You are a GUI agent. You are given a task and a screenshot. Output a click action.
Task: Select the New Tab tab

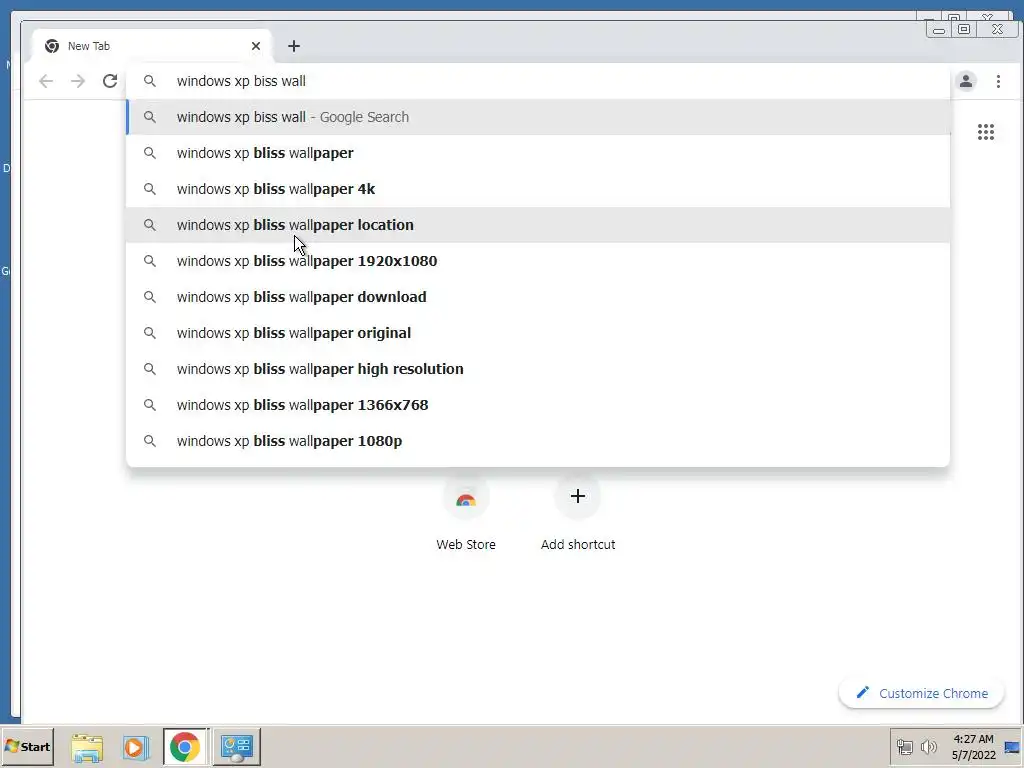pos(153,46)
